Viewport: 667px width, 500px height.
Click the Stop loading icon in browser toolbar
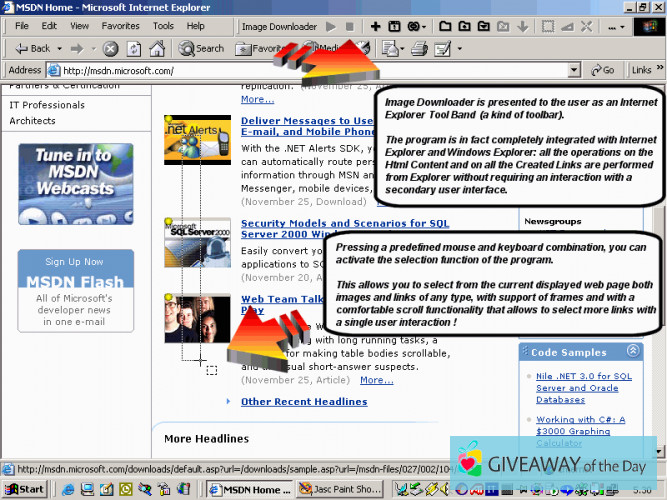[x=110, y=48]
